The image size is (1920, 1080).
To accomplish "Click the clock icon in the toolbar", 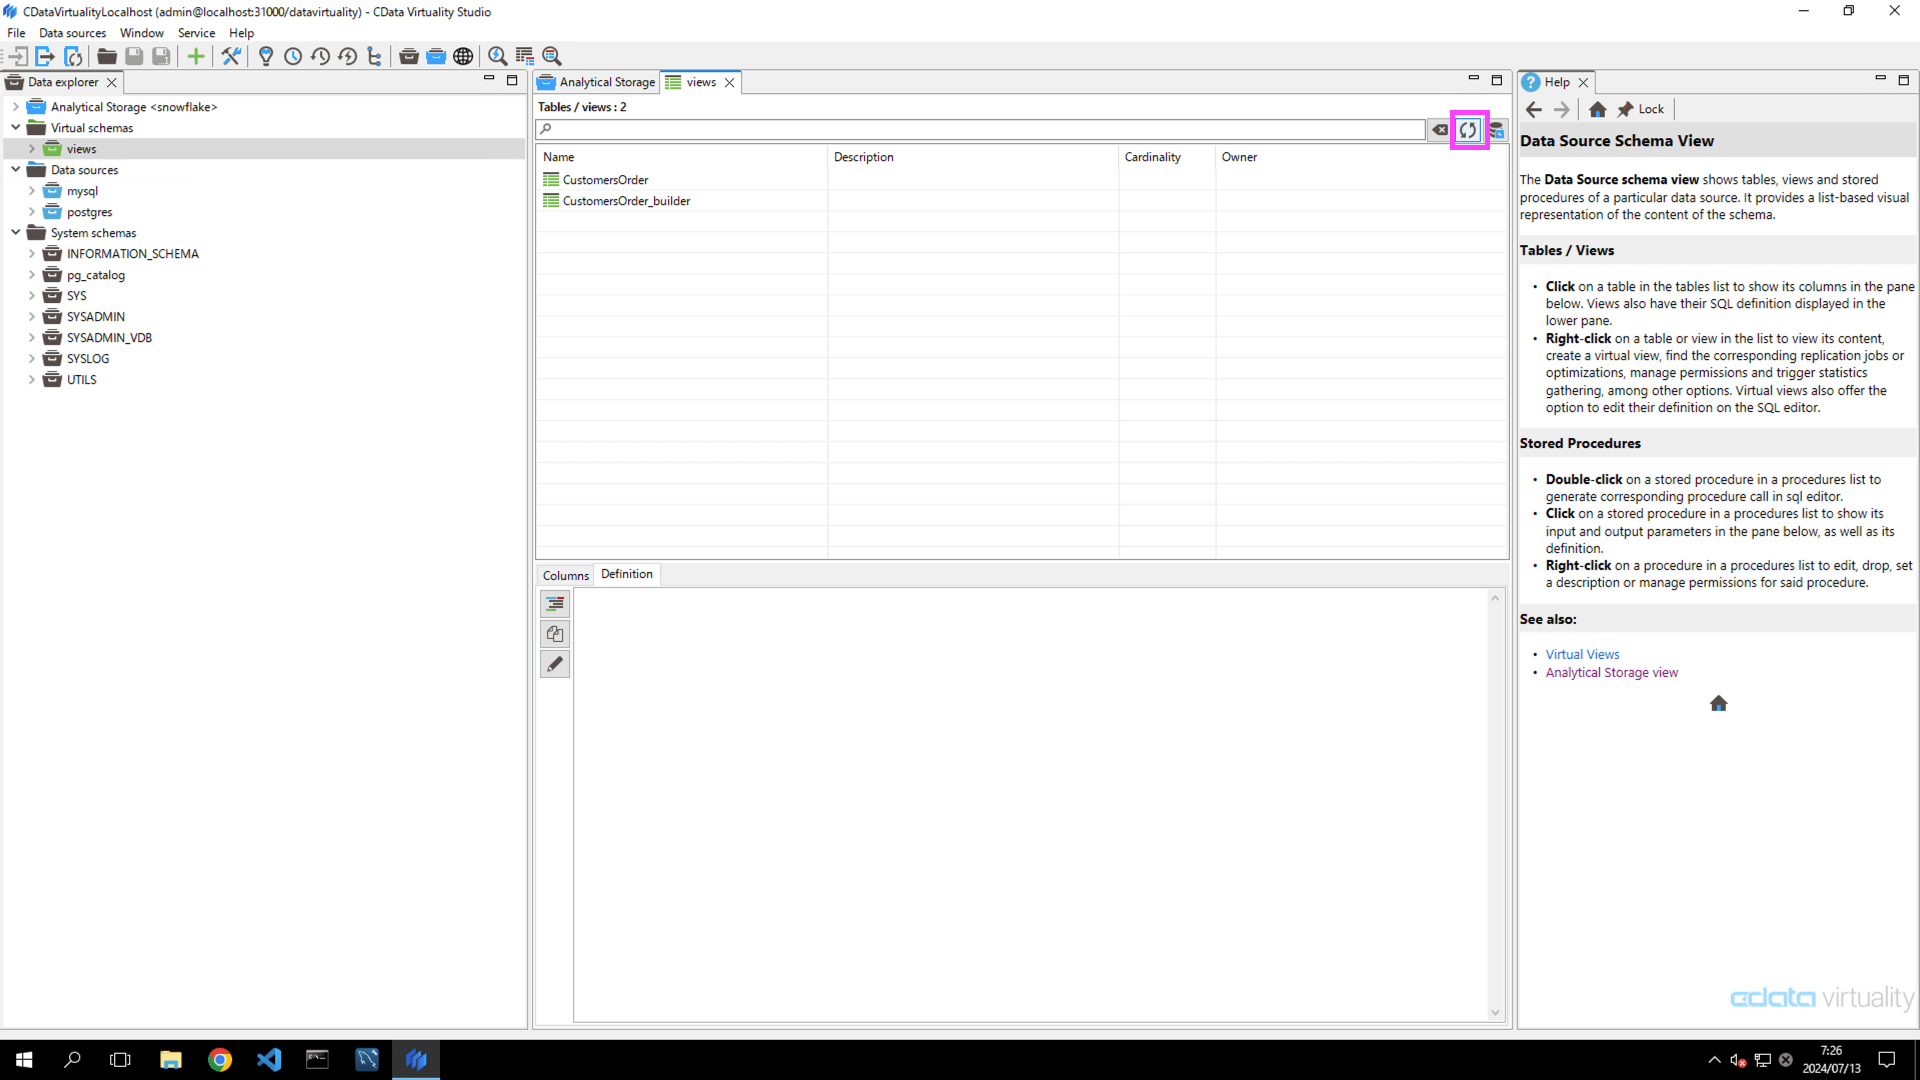I will tap(293, 56).
